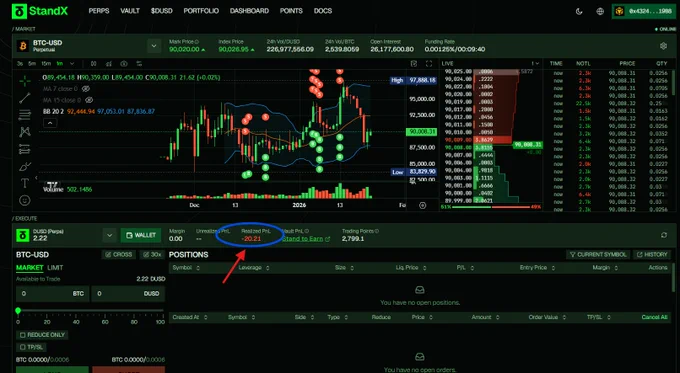Change the Cross margin mode
The width and height of the screenshot is (680, 373).
tap(119, 255)
